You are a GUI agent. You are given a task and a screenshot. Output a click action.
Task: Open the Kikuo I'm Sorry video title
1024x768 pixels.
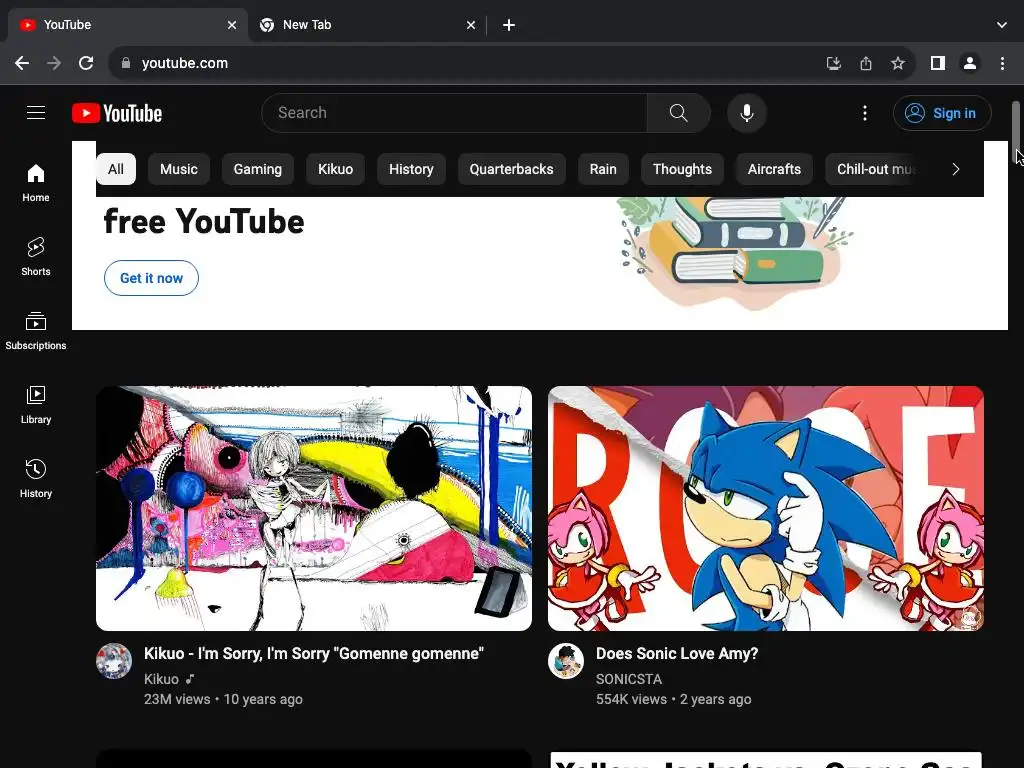(x=313, y=654)
